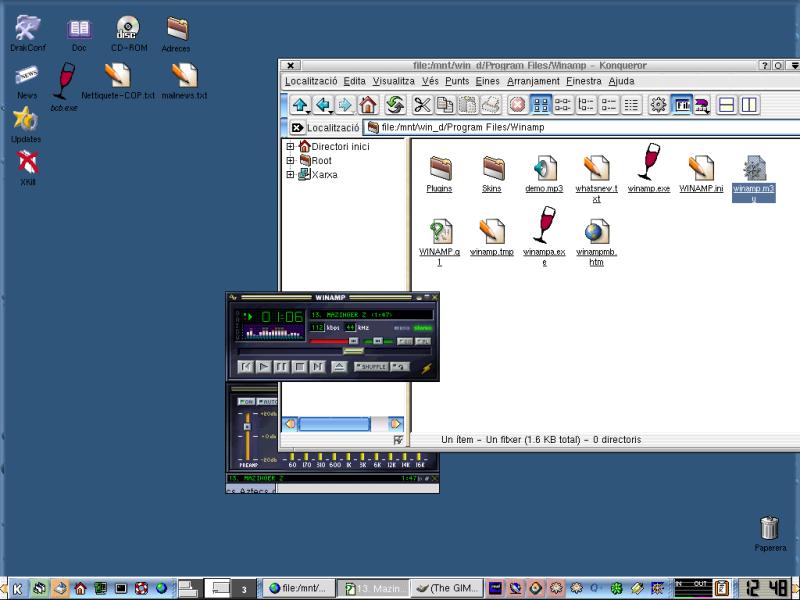This screenshot has width=800, height=600.
Task: Select the winamp.m3u file
Action: [754, 179]
